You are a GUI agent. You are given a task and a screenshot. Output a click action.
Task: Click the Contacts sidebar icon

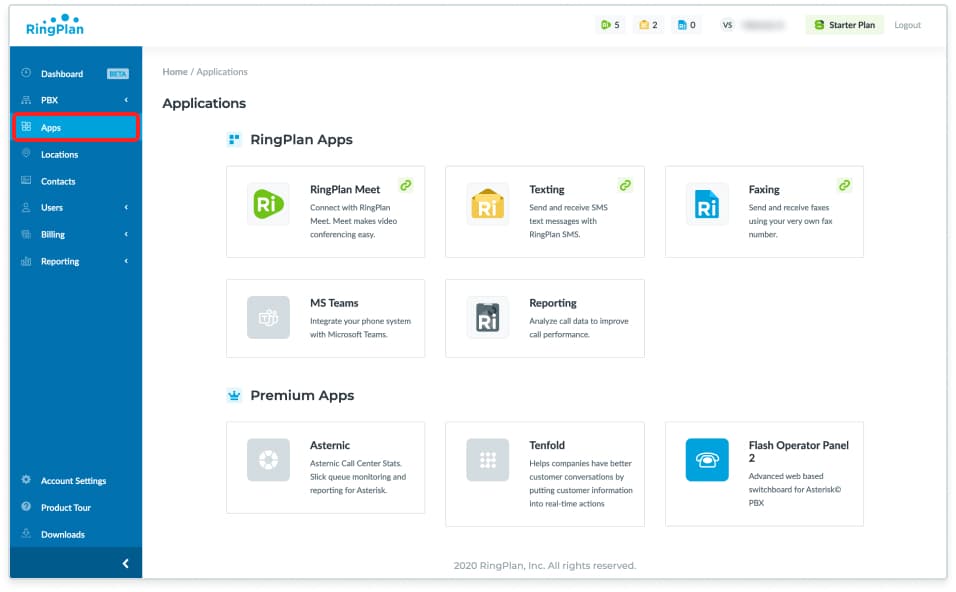pos(26,180)
